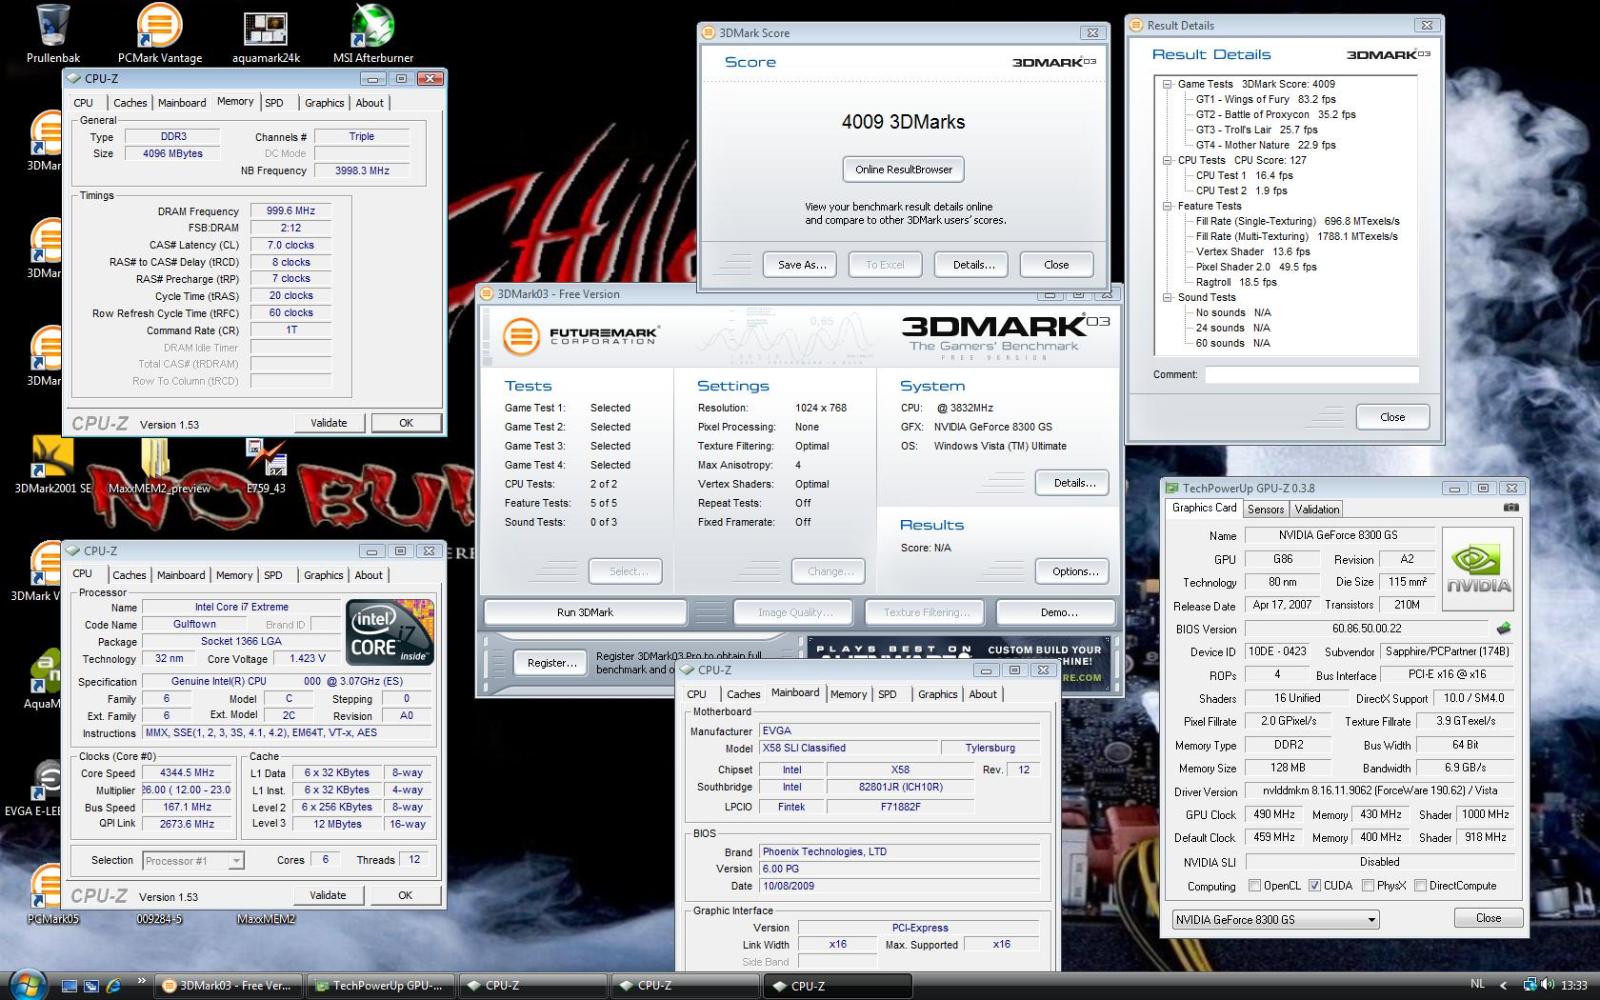Open the NVIDIA GeForce 8300 GS dropdown

coord(1275,919)
